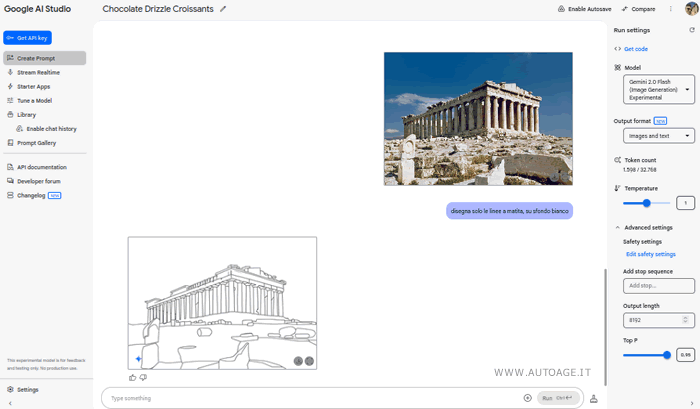Open the user profile avatar
700x409 pixels.
(690, 9)
